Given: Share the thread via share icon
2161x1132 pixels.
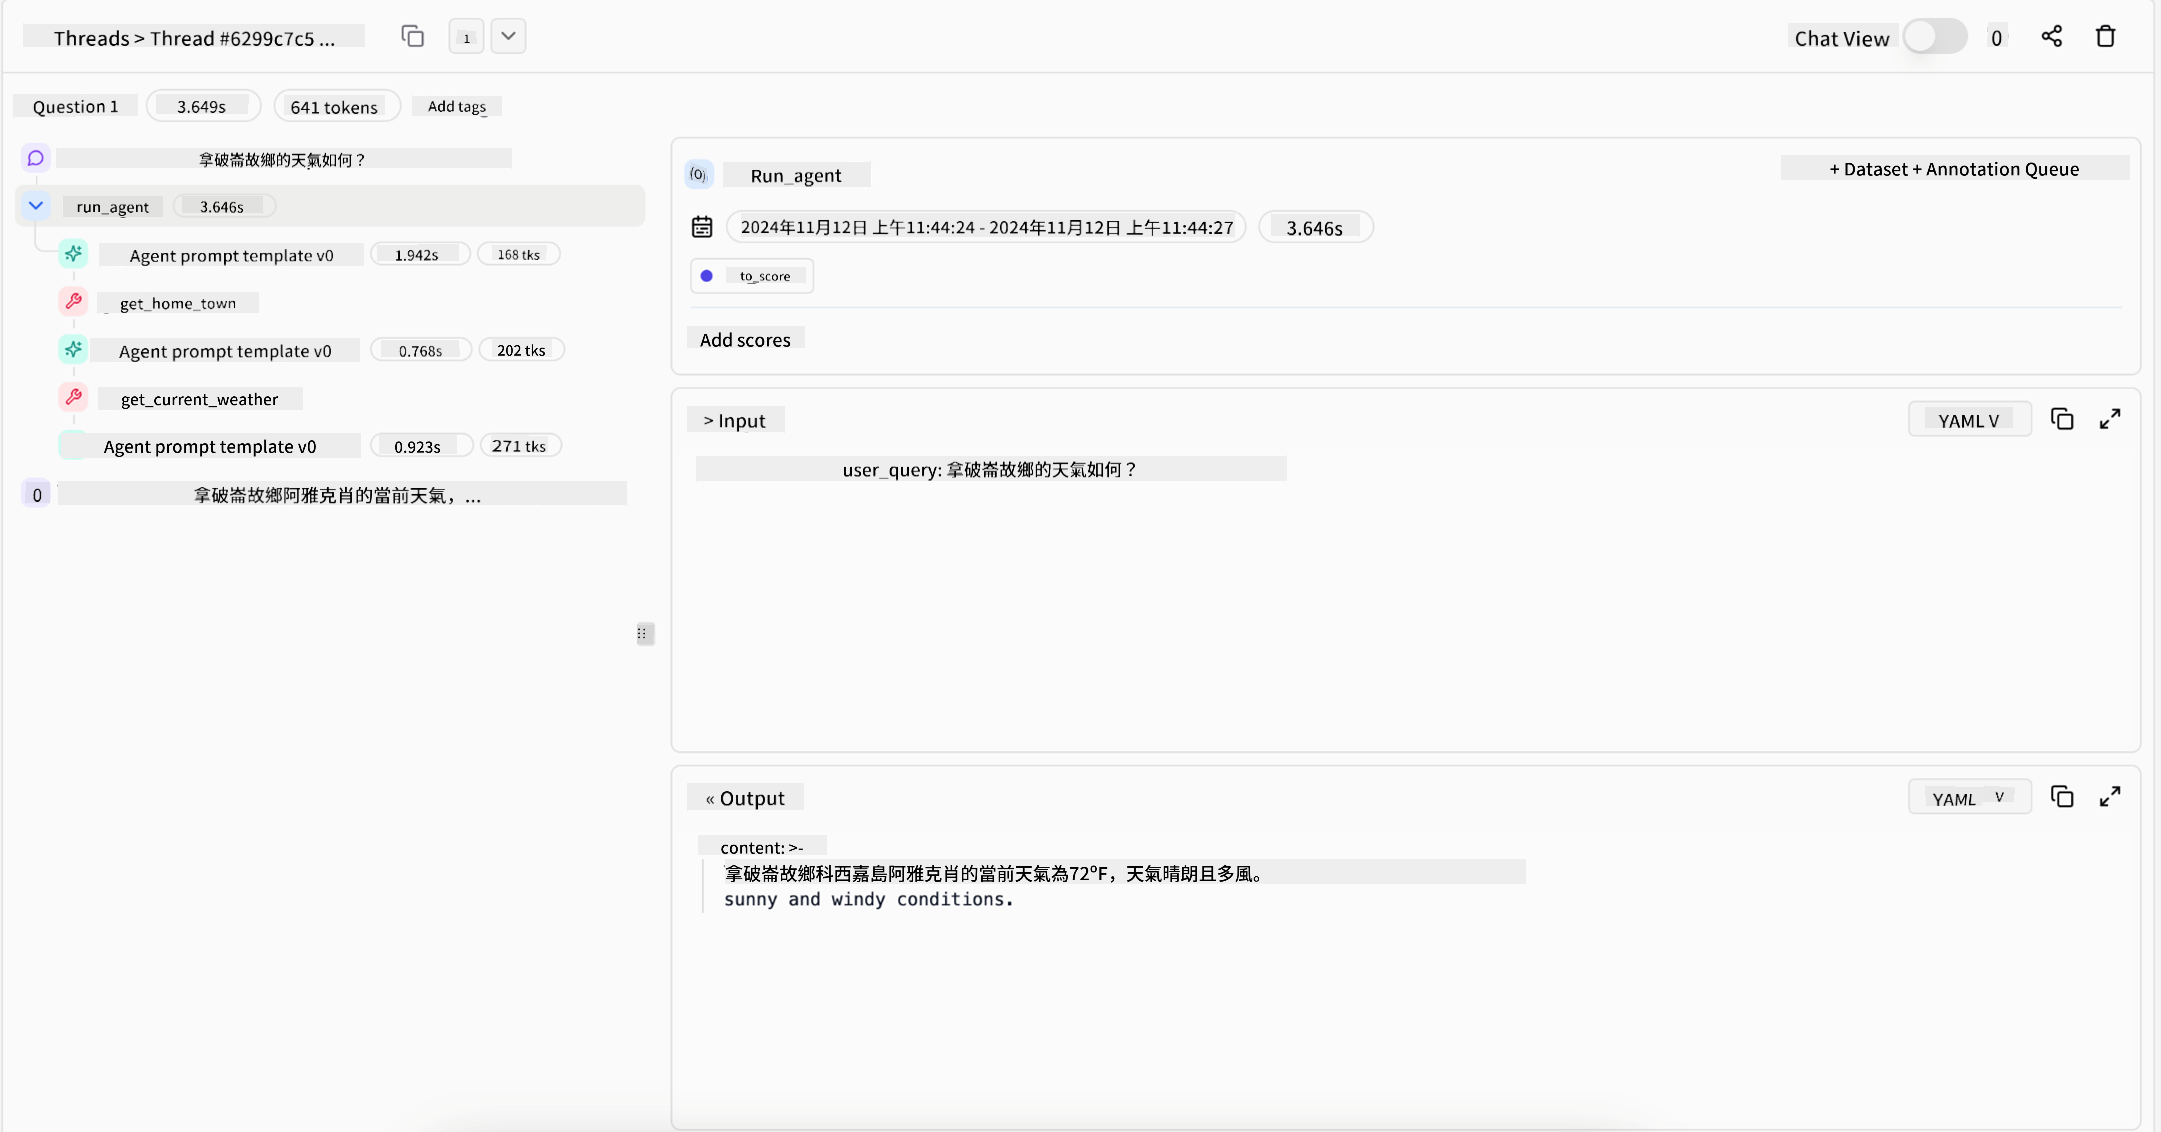Looking at the screenshot, I should [x=2051, y=37].
